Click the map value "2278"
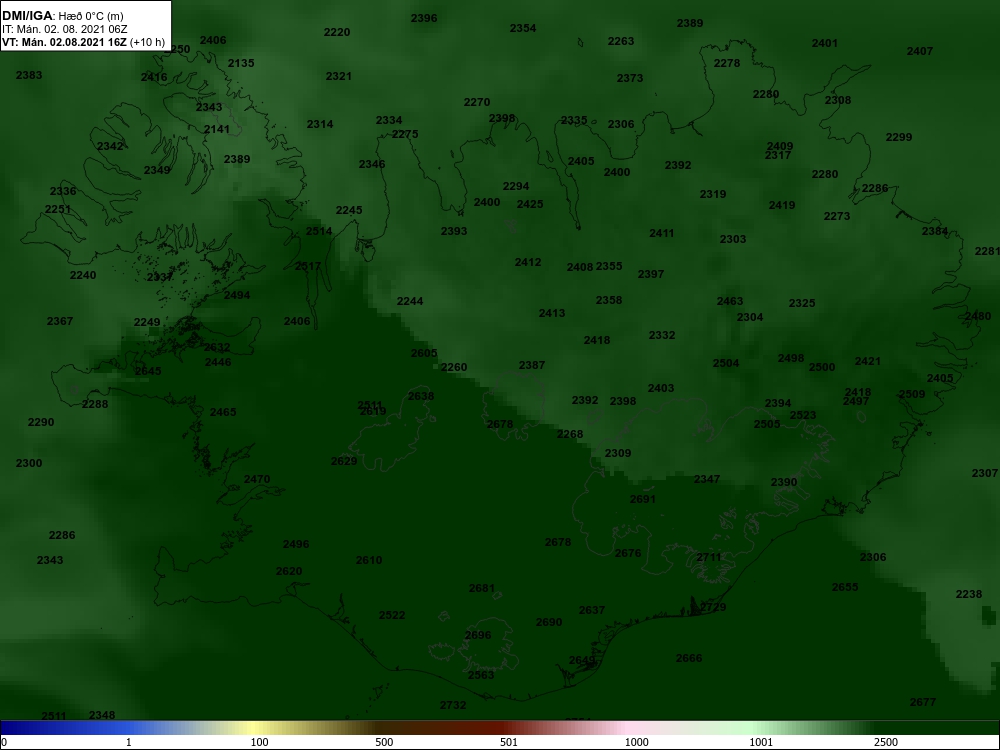 pyautogui.click(x=727, y=63)
